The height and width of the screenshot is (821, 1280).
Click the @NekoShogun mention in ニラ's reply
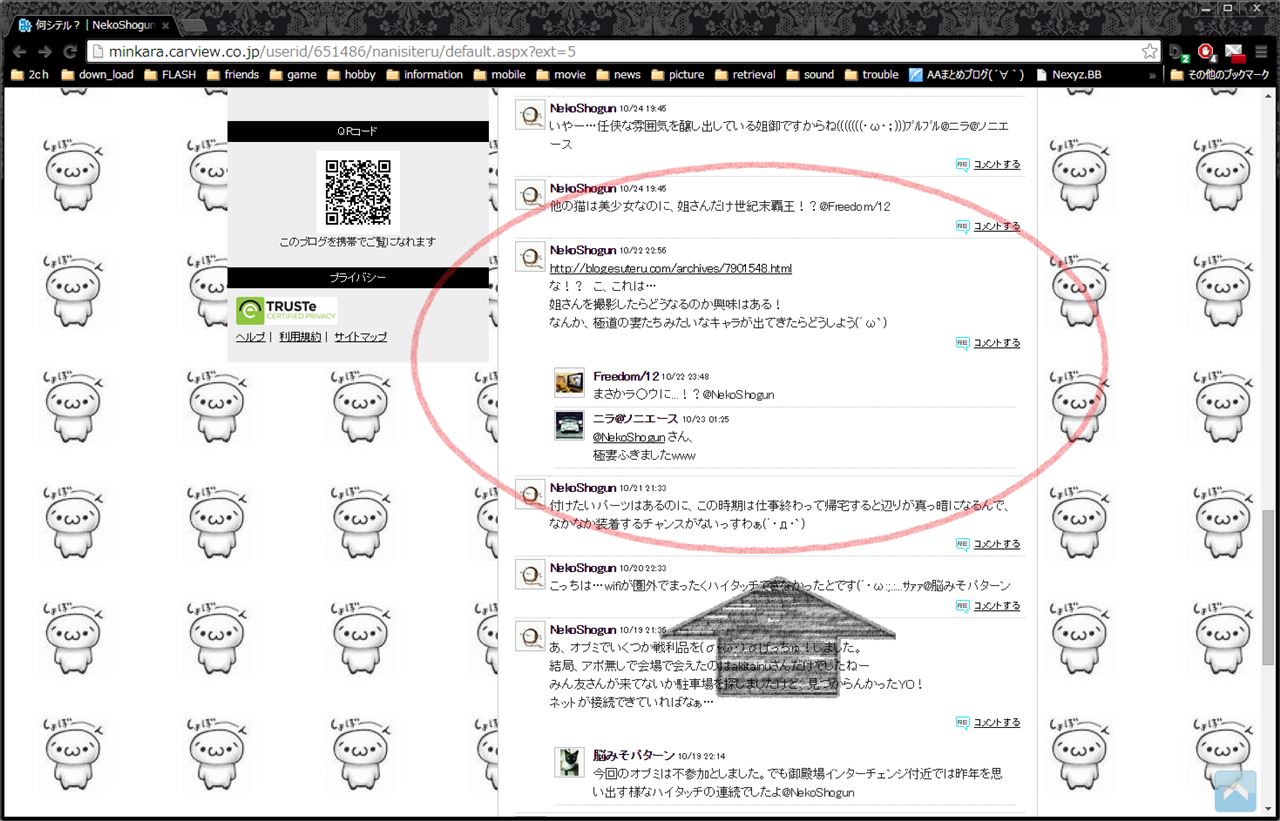tap(629, 437)
